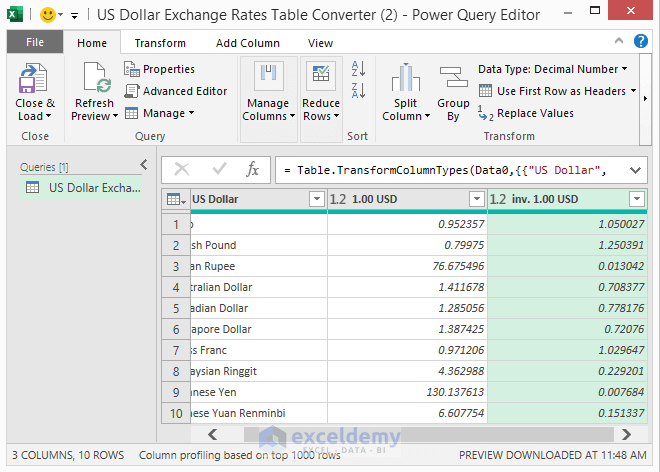The image size is (660, 472).
Task: Click the cell with value 0.778176
Action: point(567,308)
